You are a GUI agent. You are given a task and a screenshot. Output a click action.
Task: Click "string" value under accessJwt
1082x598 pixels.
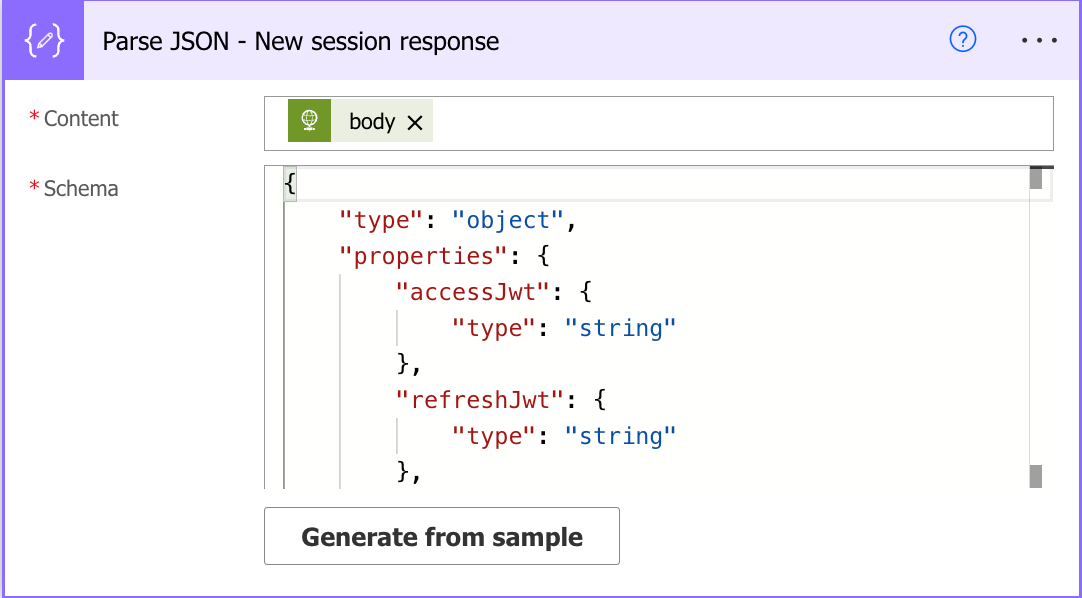620,328
